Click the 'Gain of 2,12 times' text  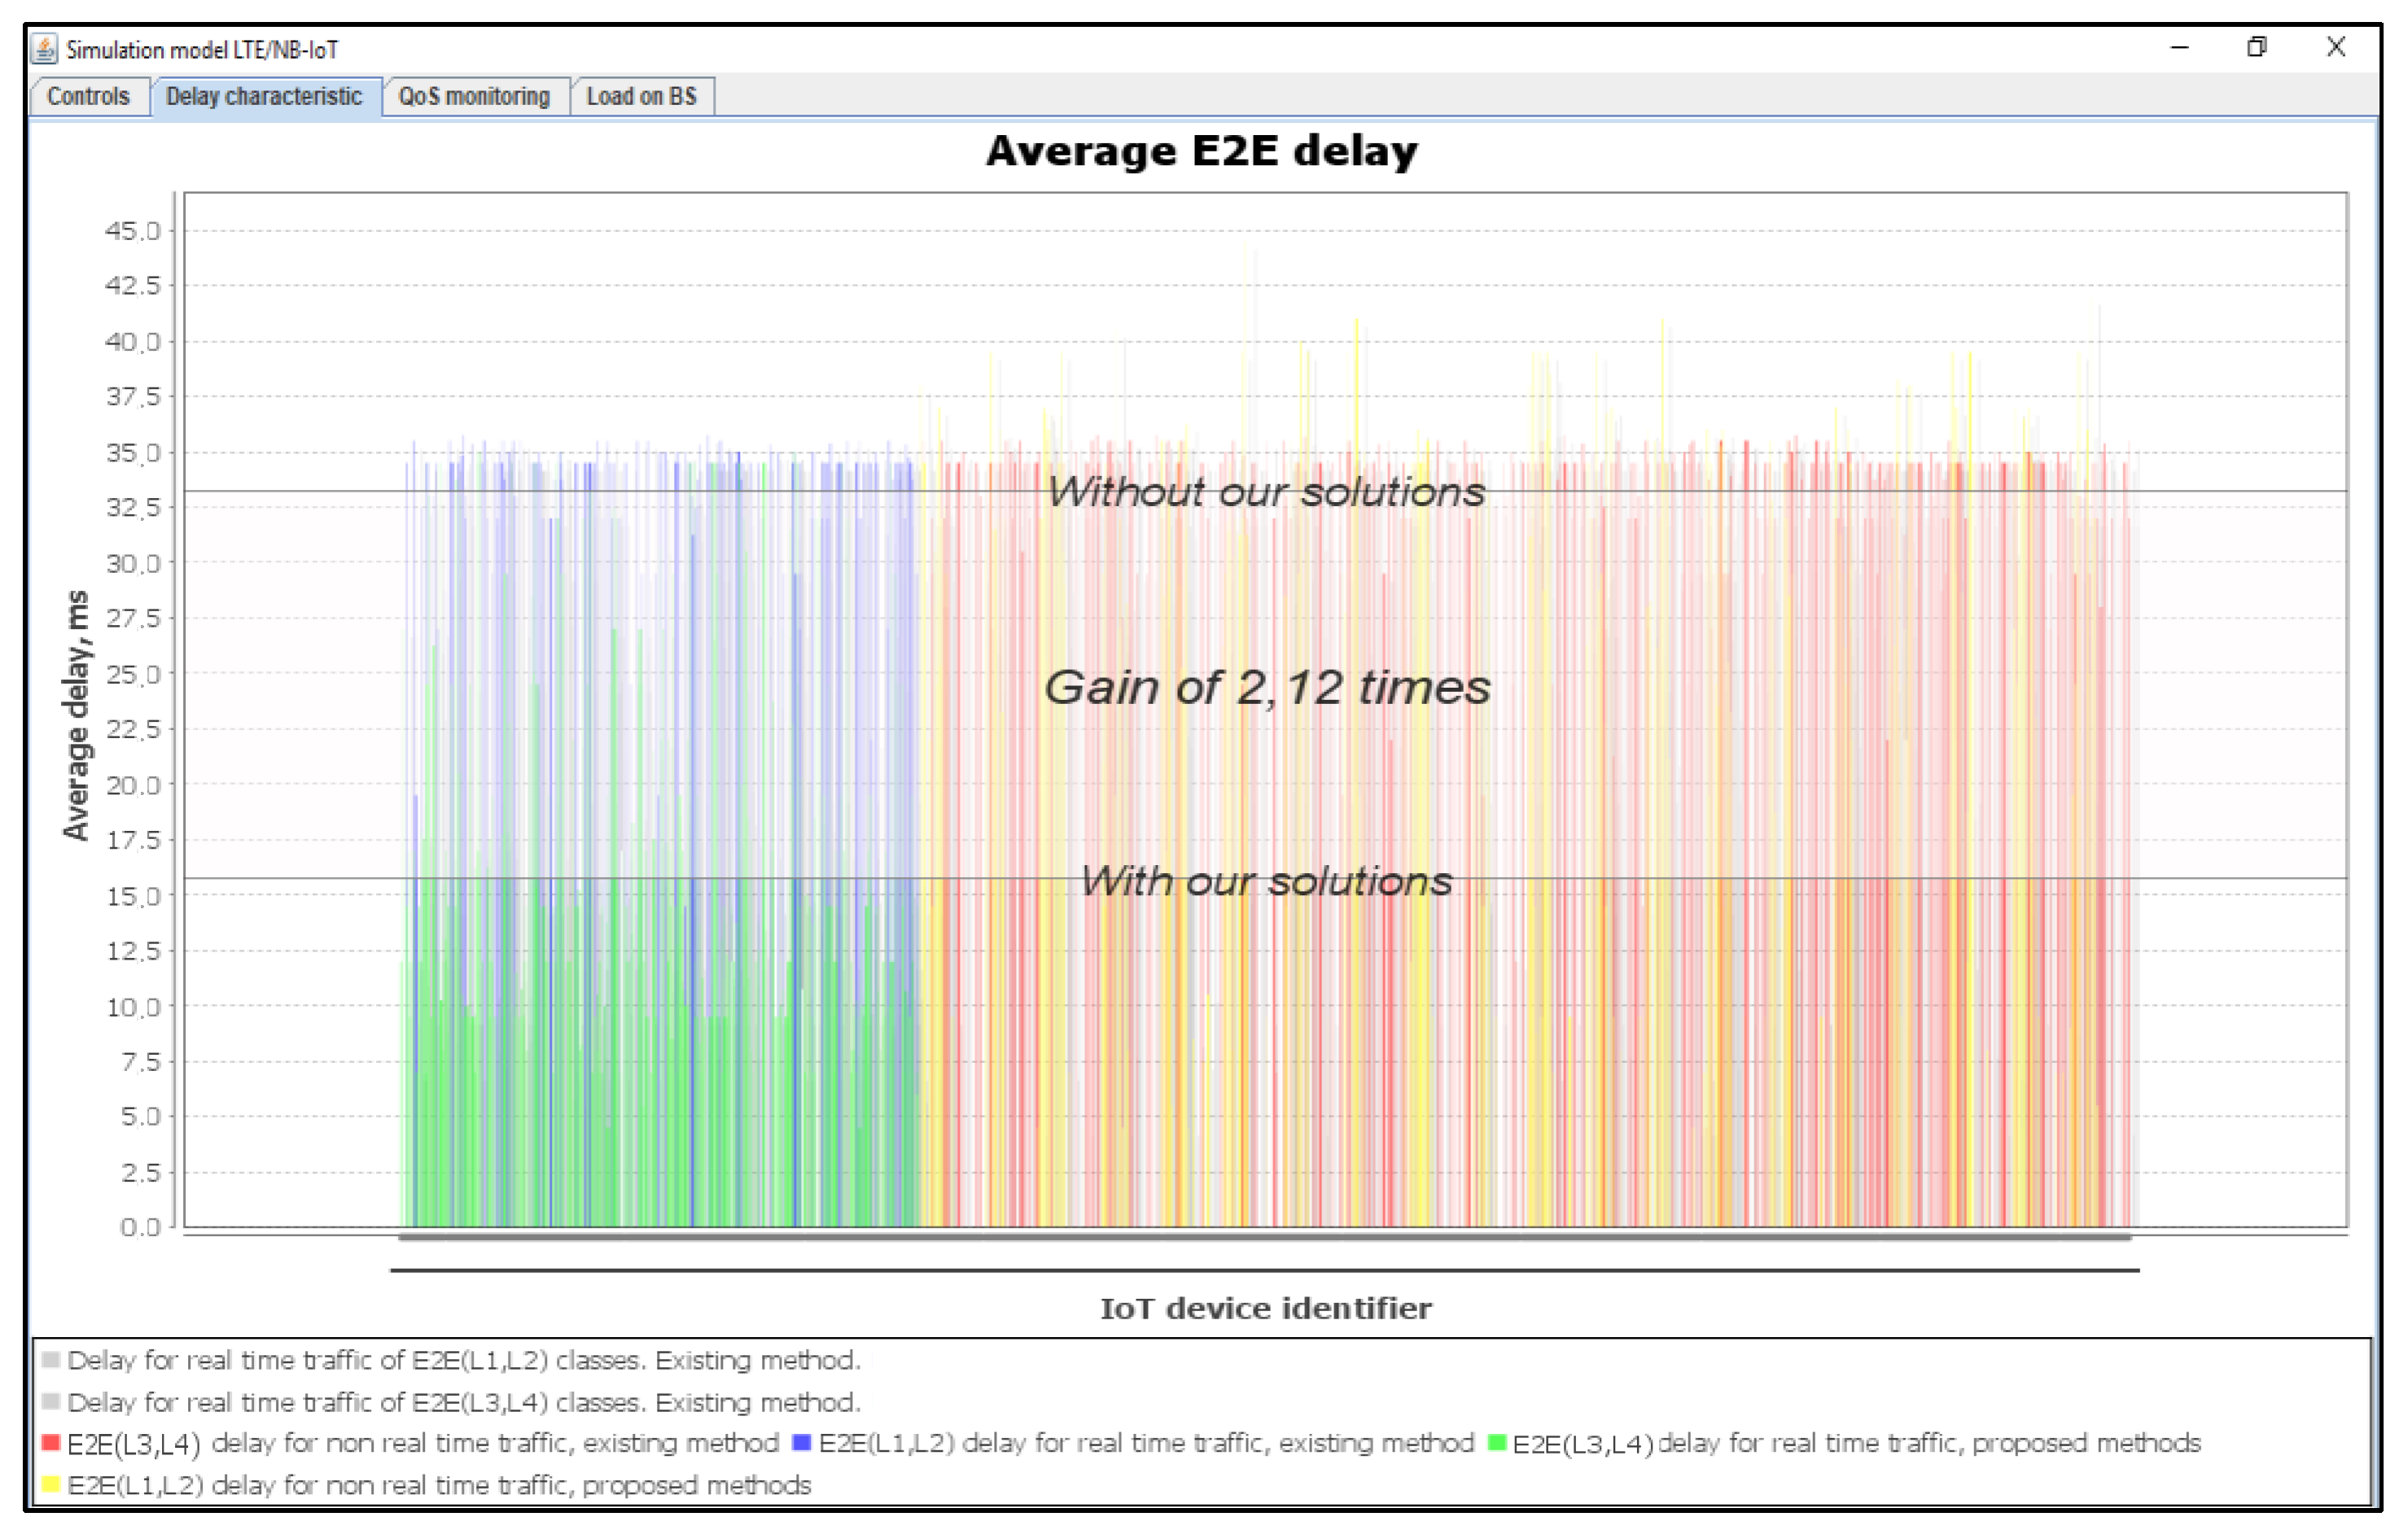pyautogui.click(x=1267, y=688)
